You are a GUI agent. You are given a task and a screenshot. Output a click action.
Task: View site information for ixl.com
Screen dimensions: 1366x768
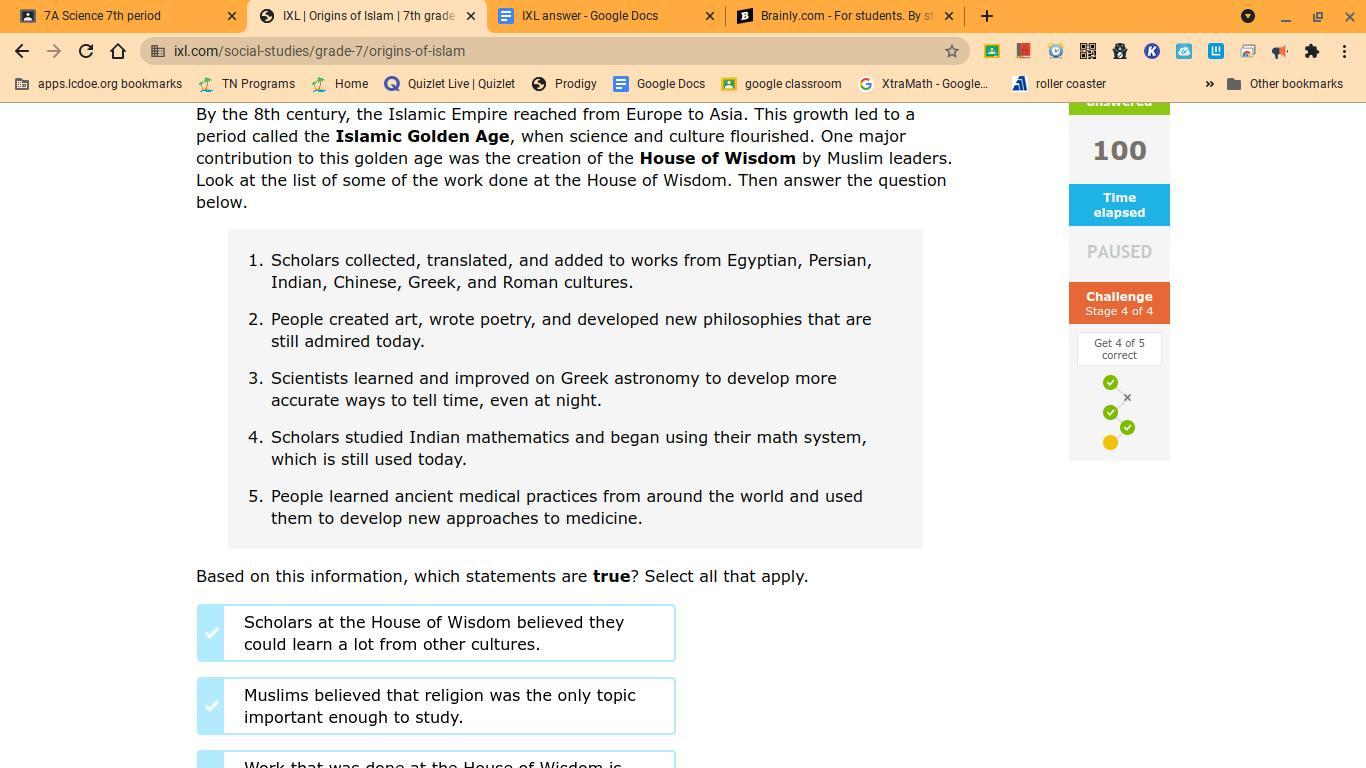coord(158,51)
